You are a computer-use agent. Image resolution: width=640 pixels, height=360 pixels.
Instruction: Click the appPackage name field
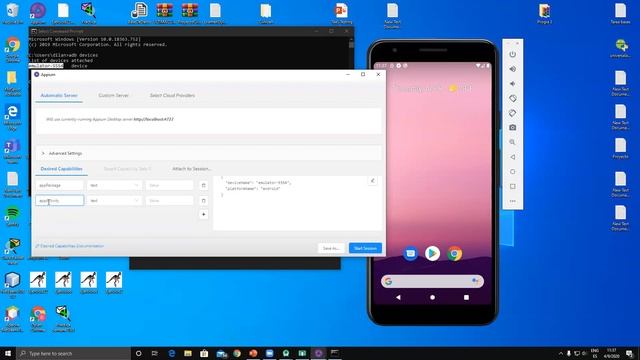point(60,185)
